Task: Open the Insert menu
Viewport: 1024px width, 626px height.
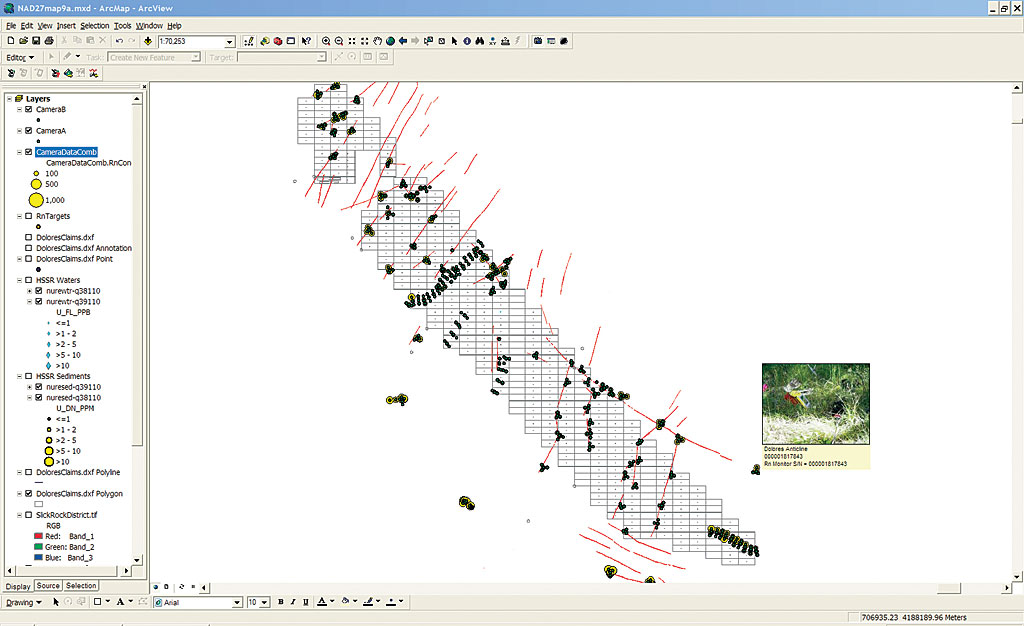Action: point(66,26)
